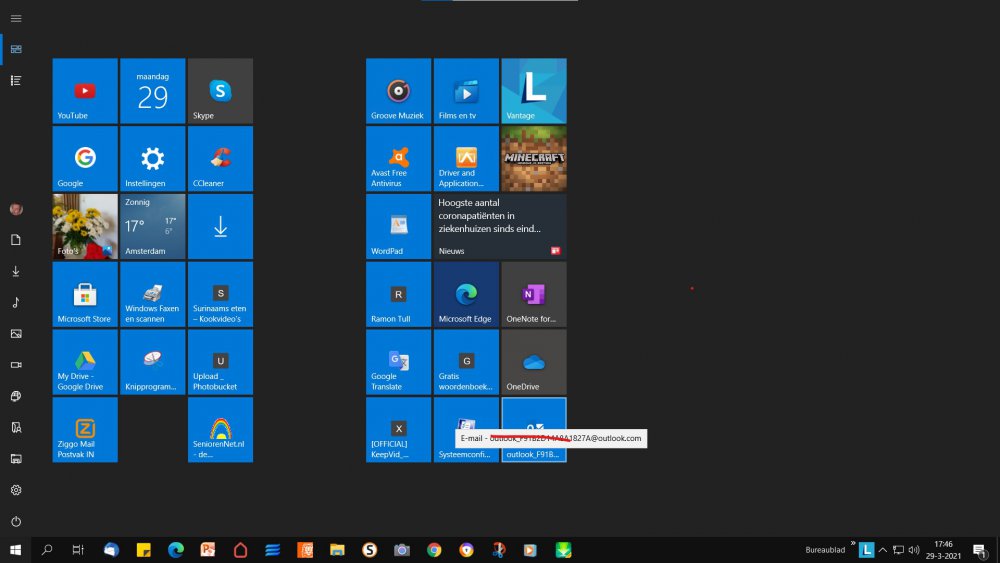Open the coronavirus Nieuws live tile
1000x563 pixels.
[x=499, y=227]
